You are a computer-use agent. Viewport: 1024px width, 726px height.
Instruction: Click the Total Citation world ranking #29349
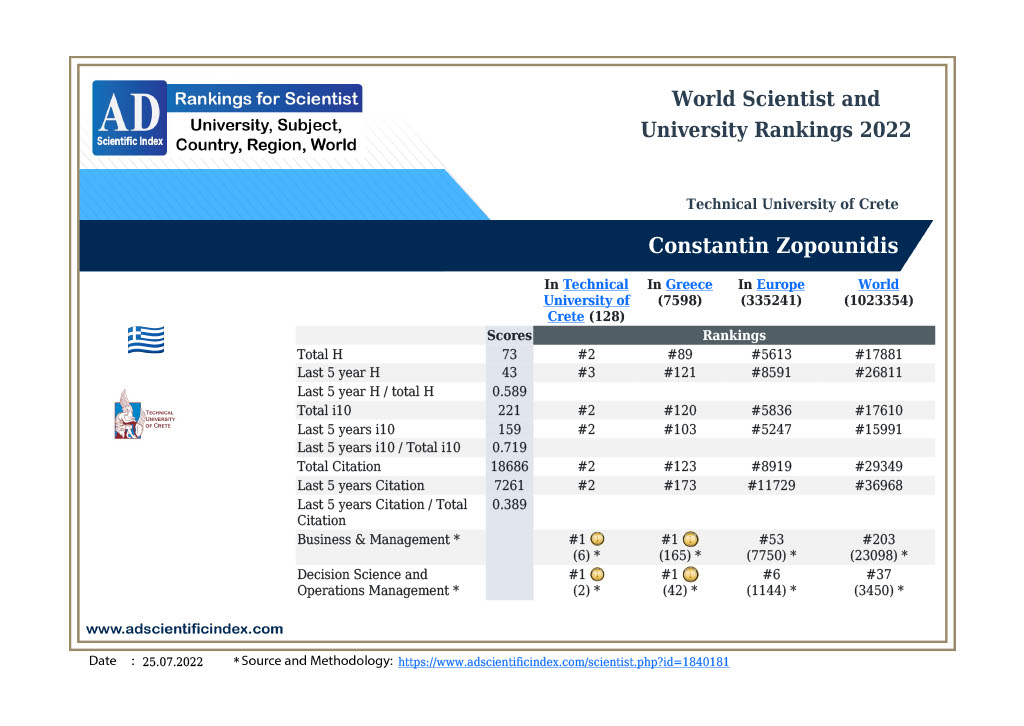click(878, 466)
